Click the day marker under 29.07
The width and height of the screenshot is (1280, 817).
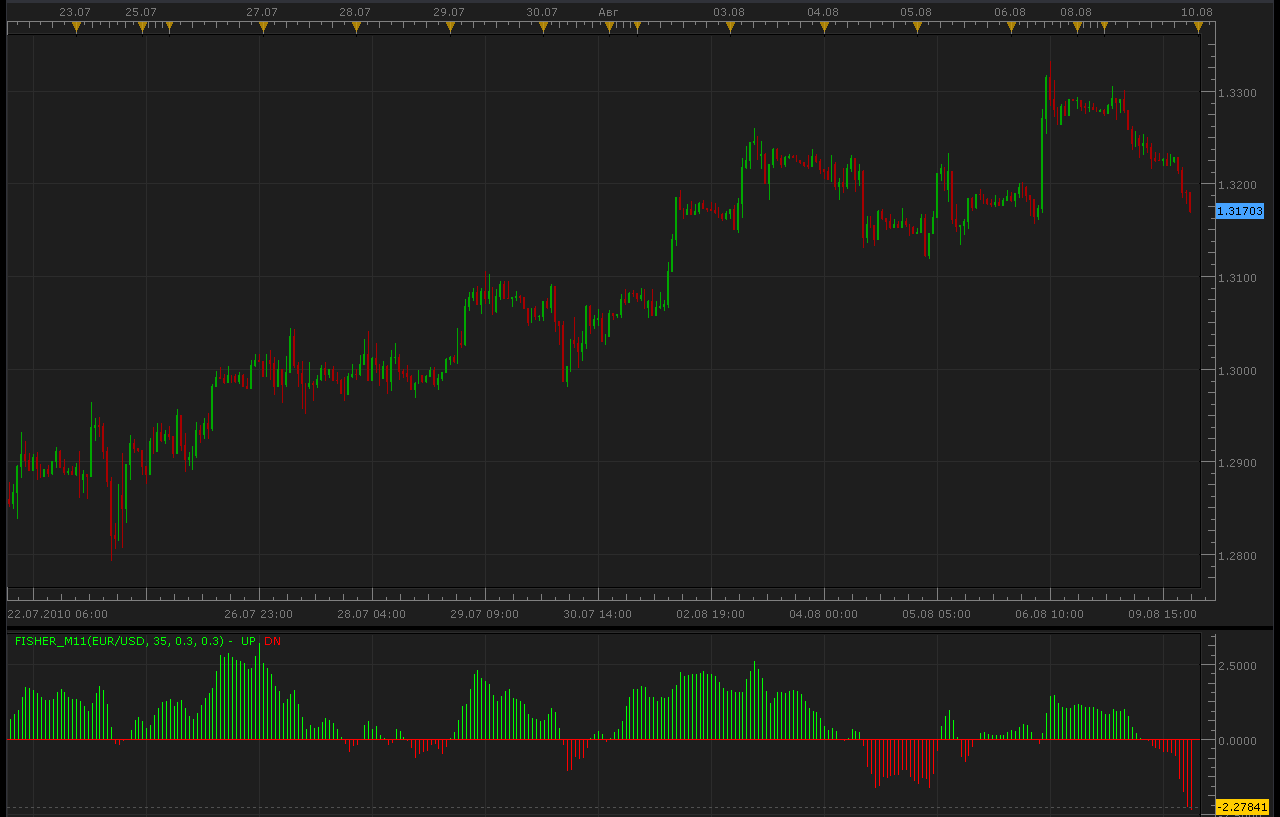450,28
